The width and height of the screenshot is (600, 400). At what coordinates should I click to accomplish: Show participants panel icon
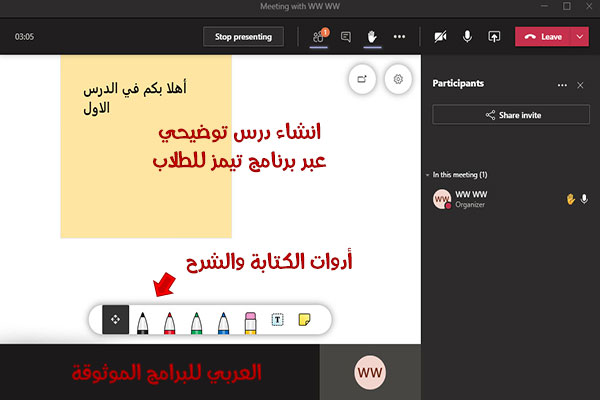pos(318,37)
